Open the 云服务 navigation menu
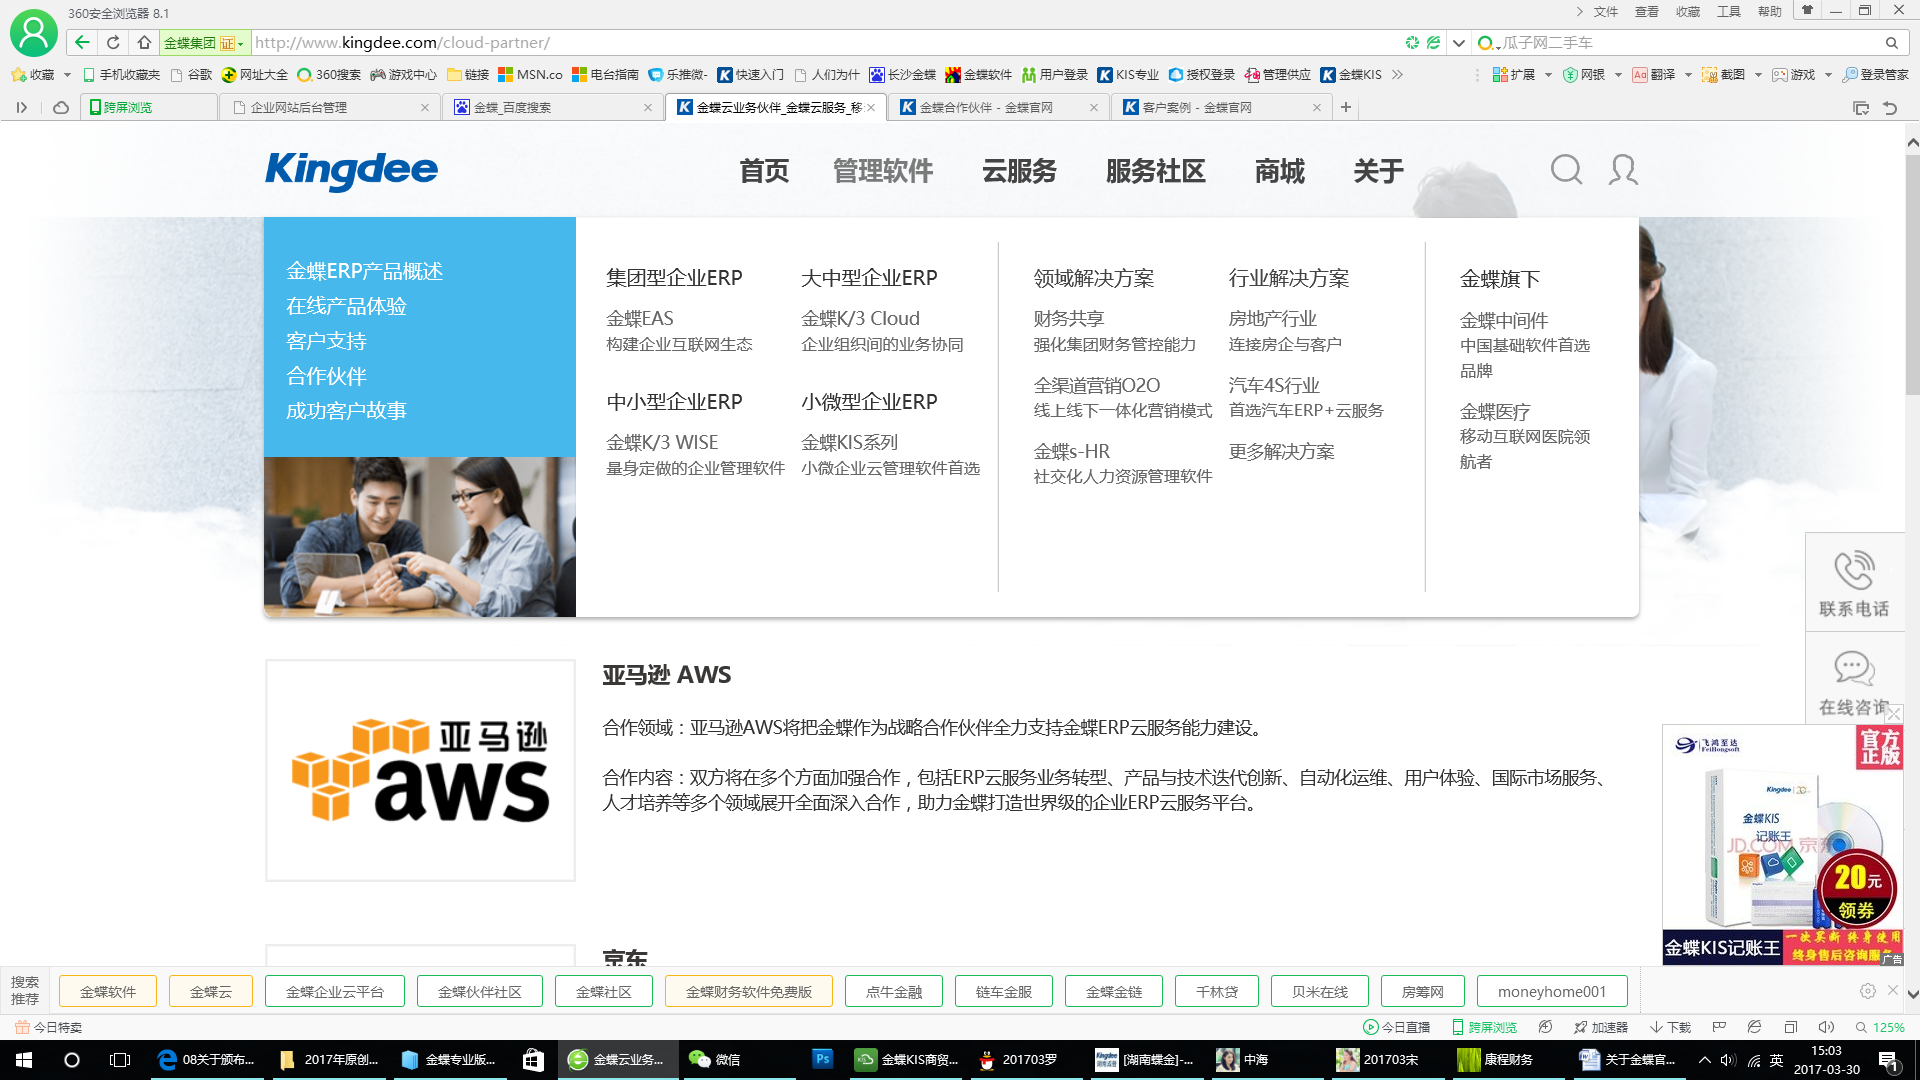Screen dimensions: 1920x1080 pyautogui.click(x=1019, y=171)
